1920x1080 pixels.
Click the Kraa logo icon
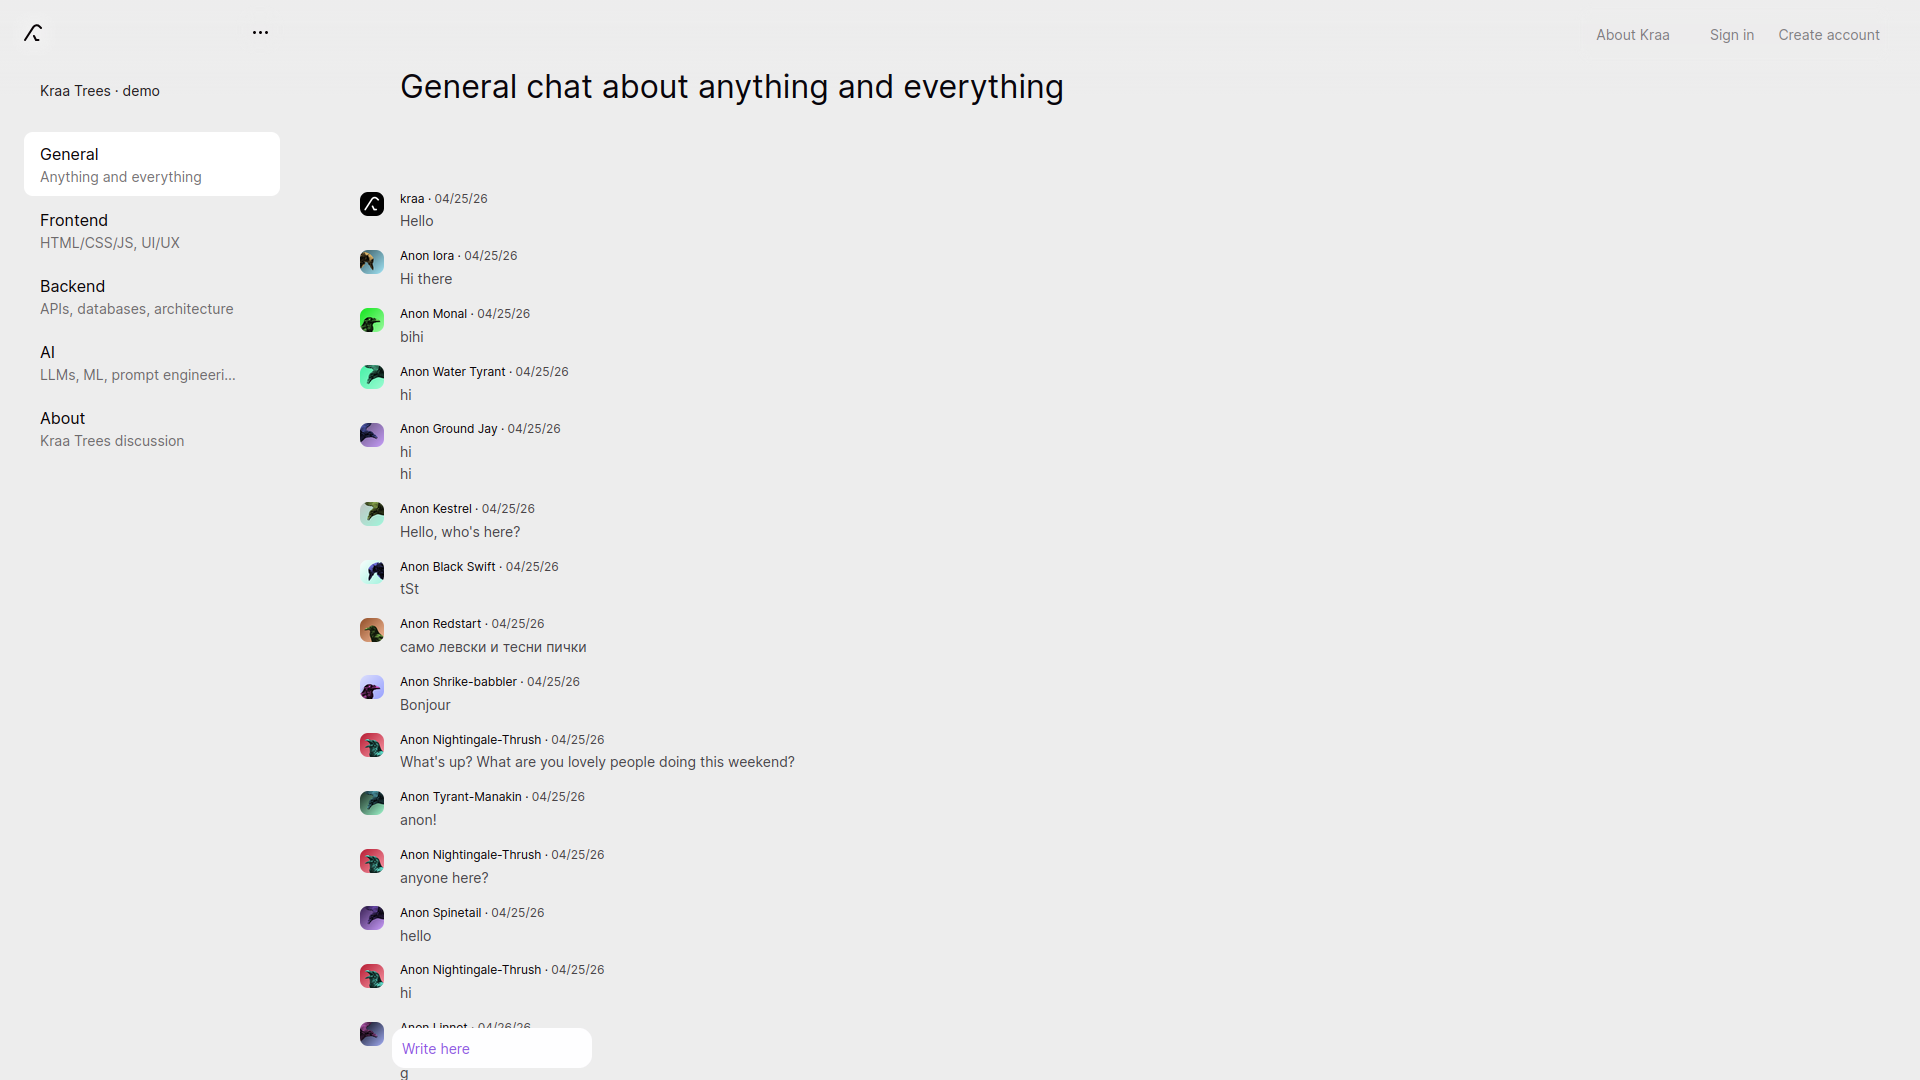pyautogui.click(x=33, y=33)
